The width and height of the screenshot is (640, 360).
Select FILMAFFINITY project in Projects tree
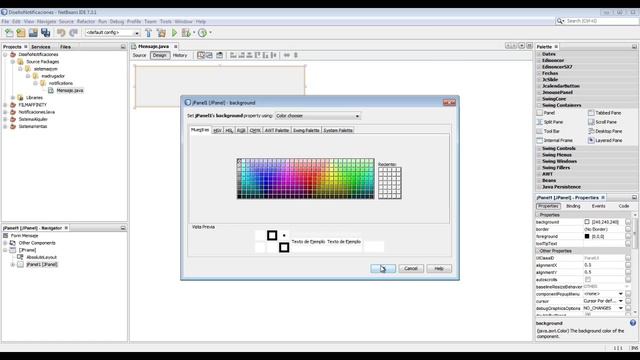click(33, 105)
